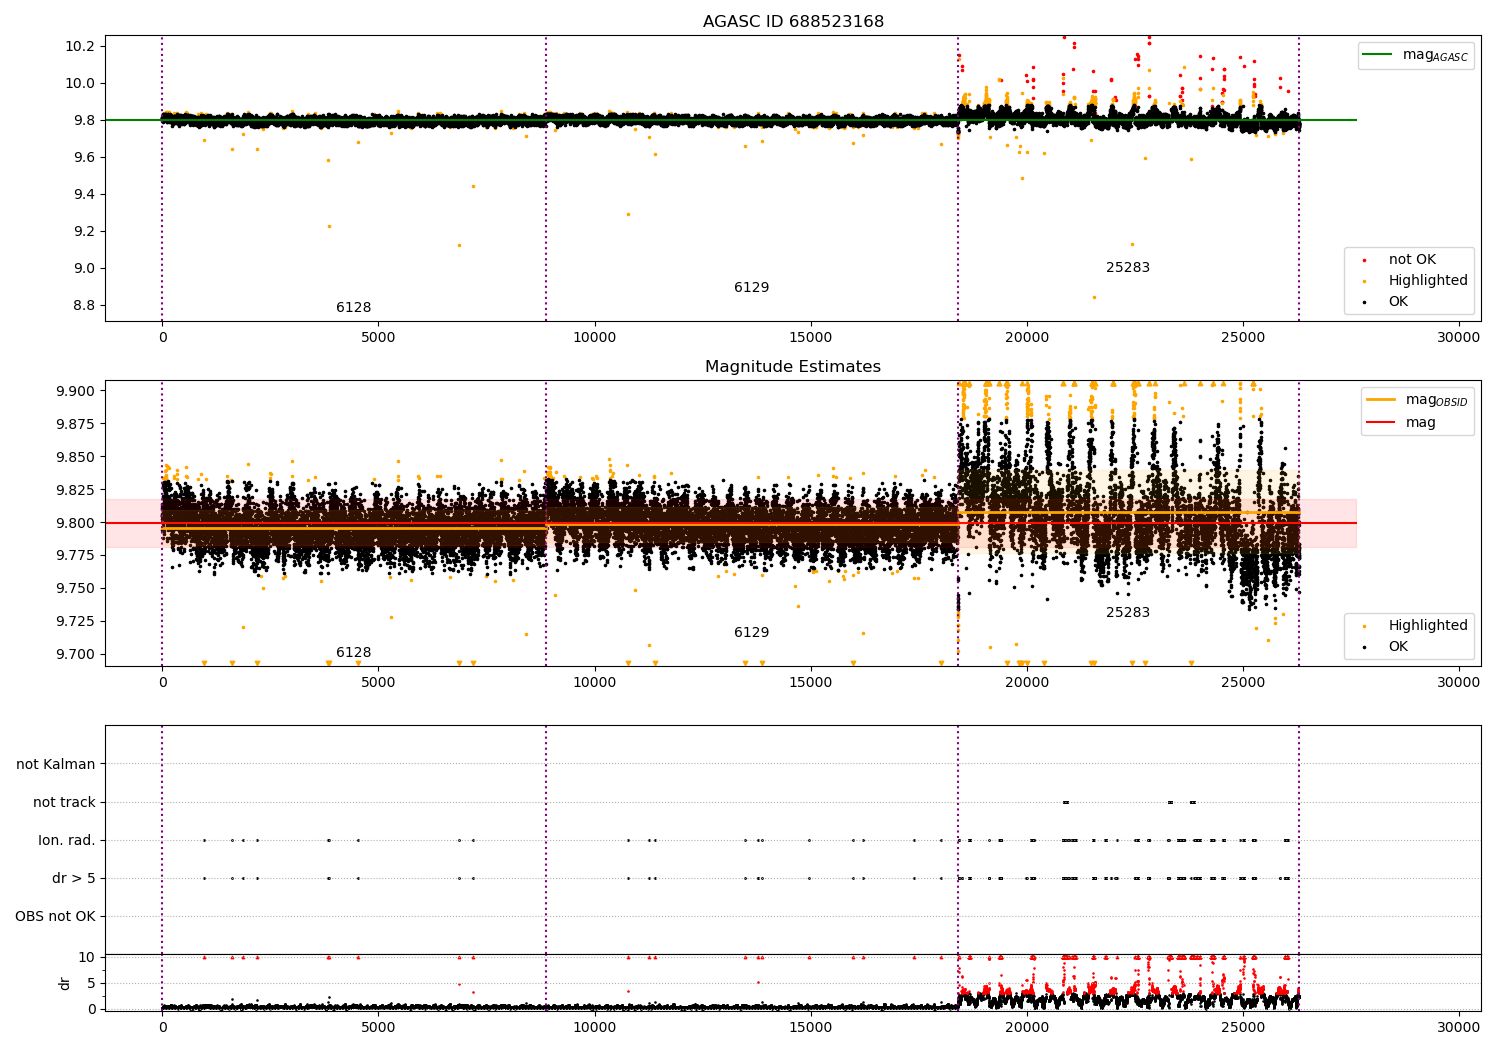The image size is (1500, 1050).
Task: Click the '9.900' y-axis tick in middle plot
Action: click(x=75, y=391)
